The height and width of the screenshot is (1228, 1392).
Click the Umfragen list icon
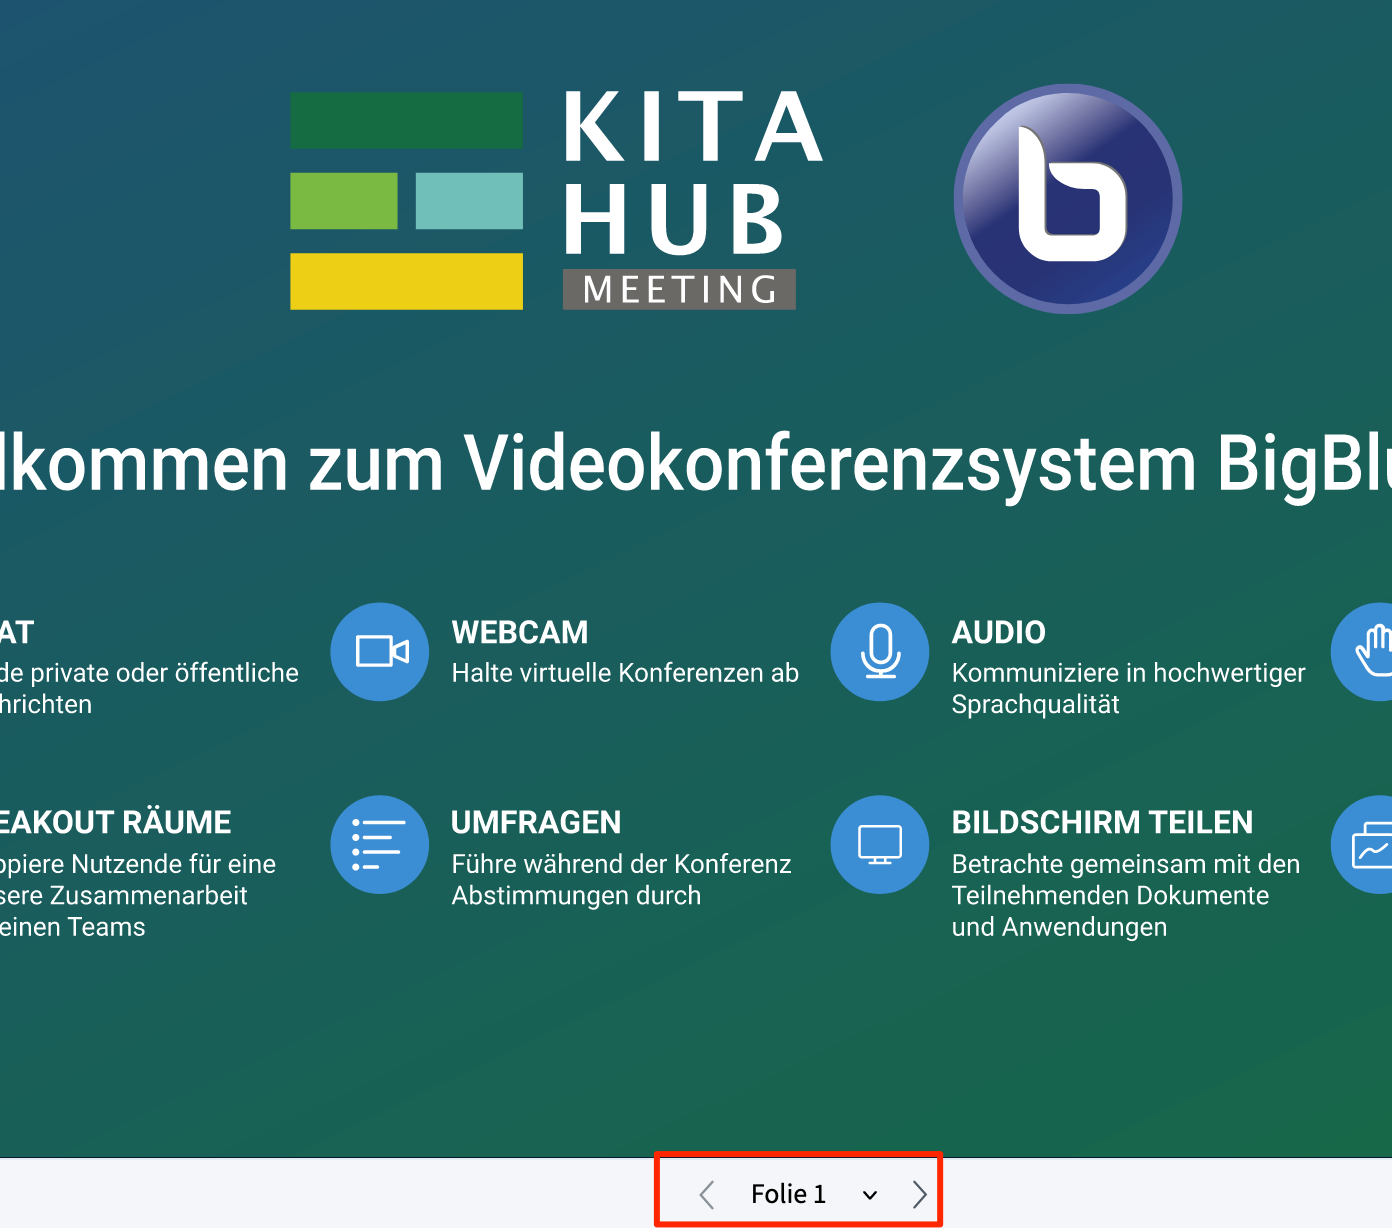coord(380,845)
